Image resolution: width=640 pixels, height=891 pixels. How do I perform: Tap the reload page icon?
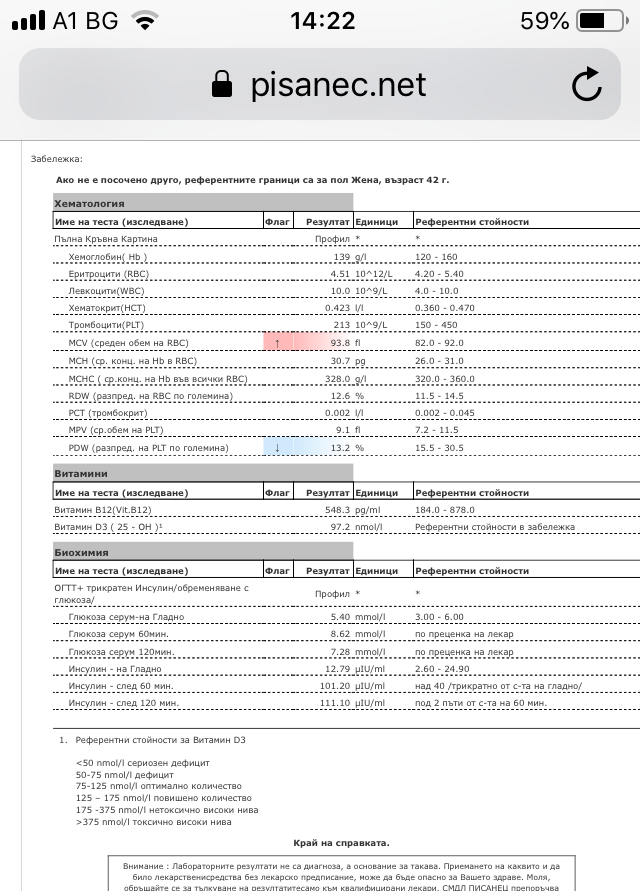tap(587, 85)
